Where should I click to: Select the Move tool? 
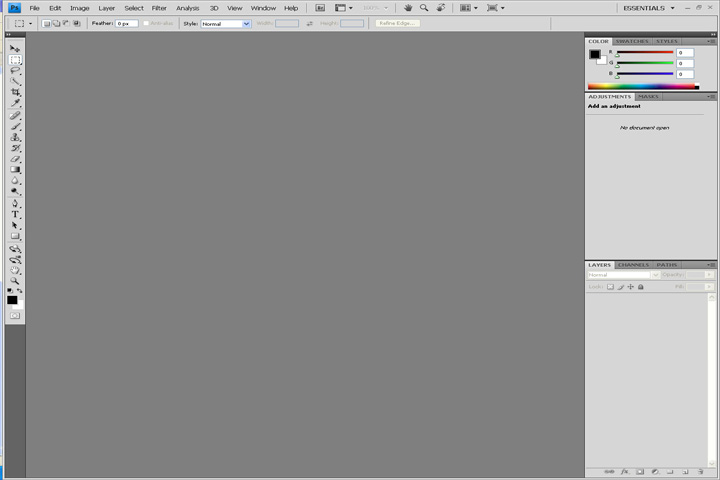[x=15, y=49]
